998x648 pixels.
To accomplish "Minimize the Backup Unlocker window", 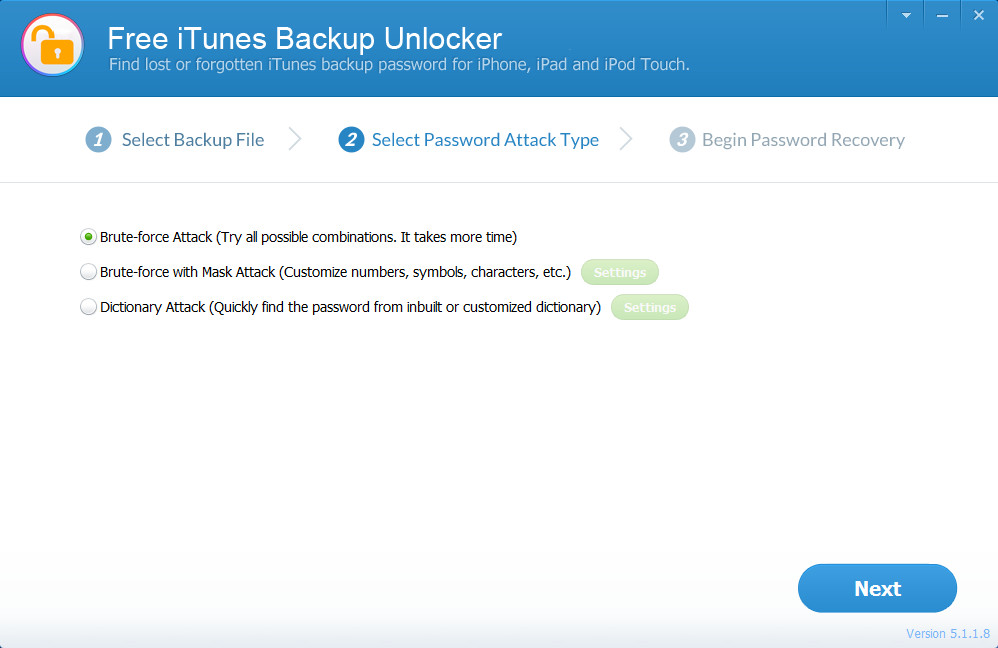I will point(942,16).
